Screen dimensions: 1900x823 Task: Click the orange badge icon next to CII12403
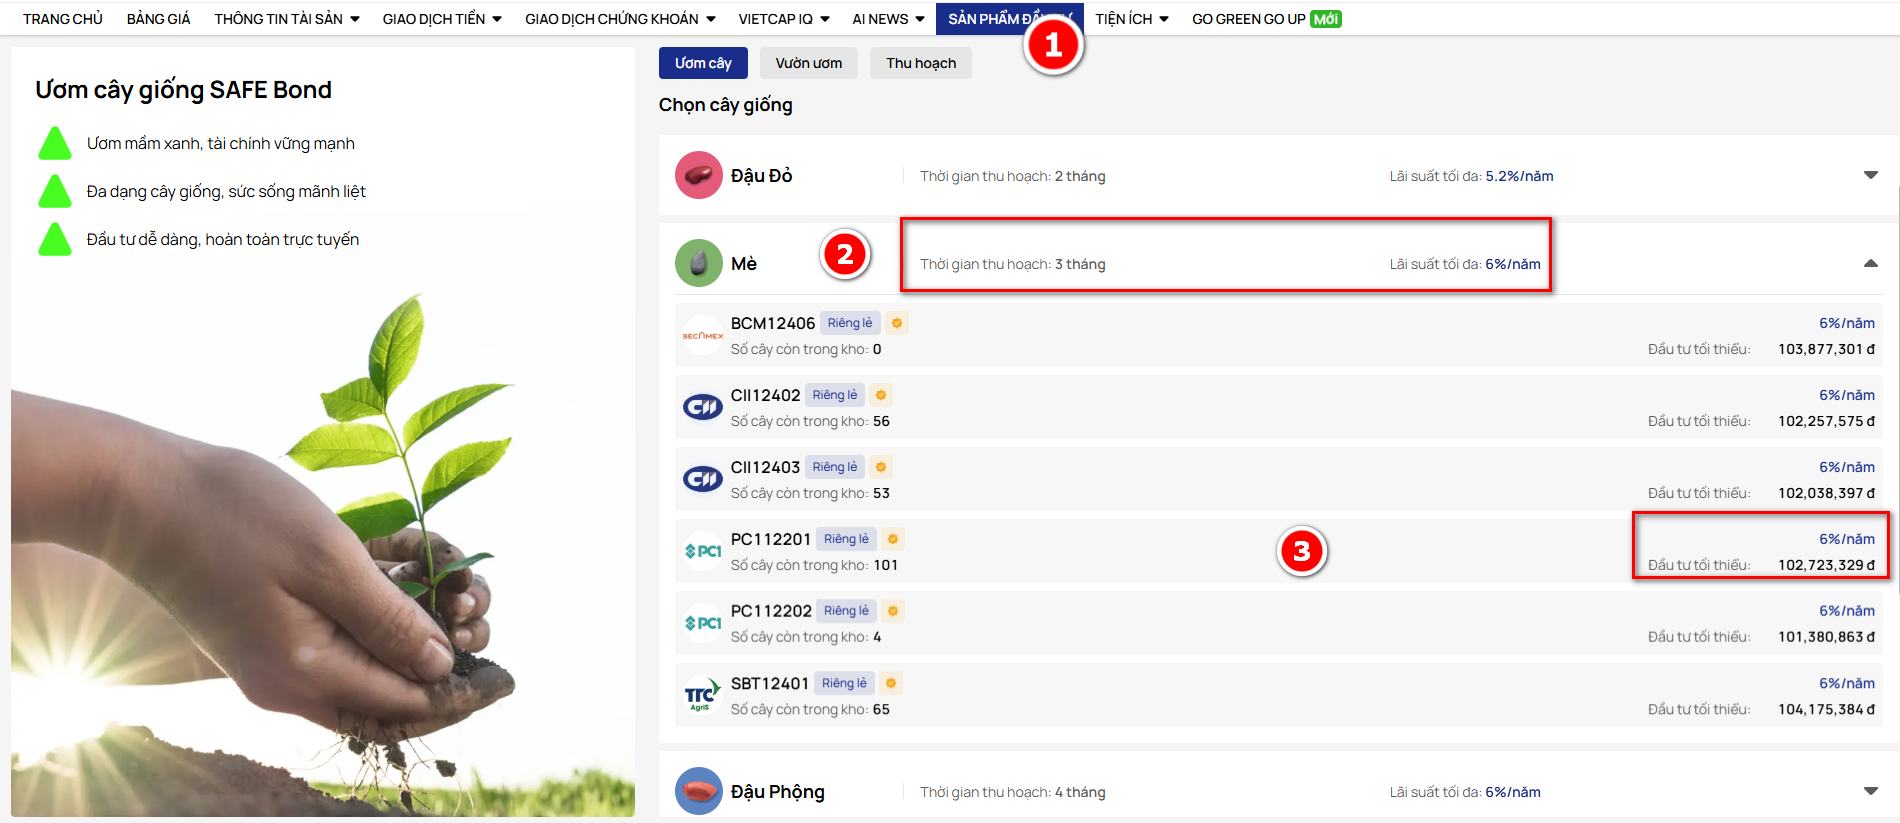[881, 467]
